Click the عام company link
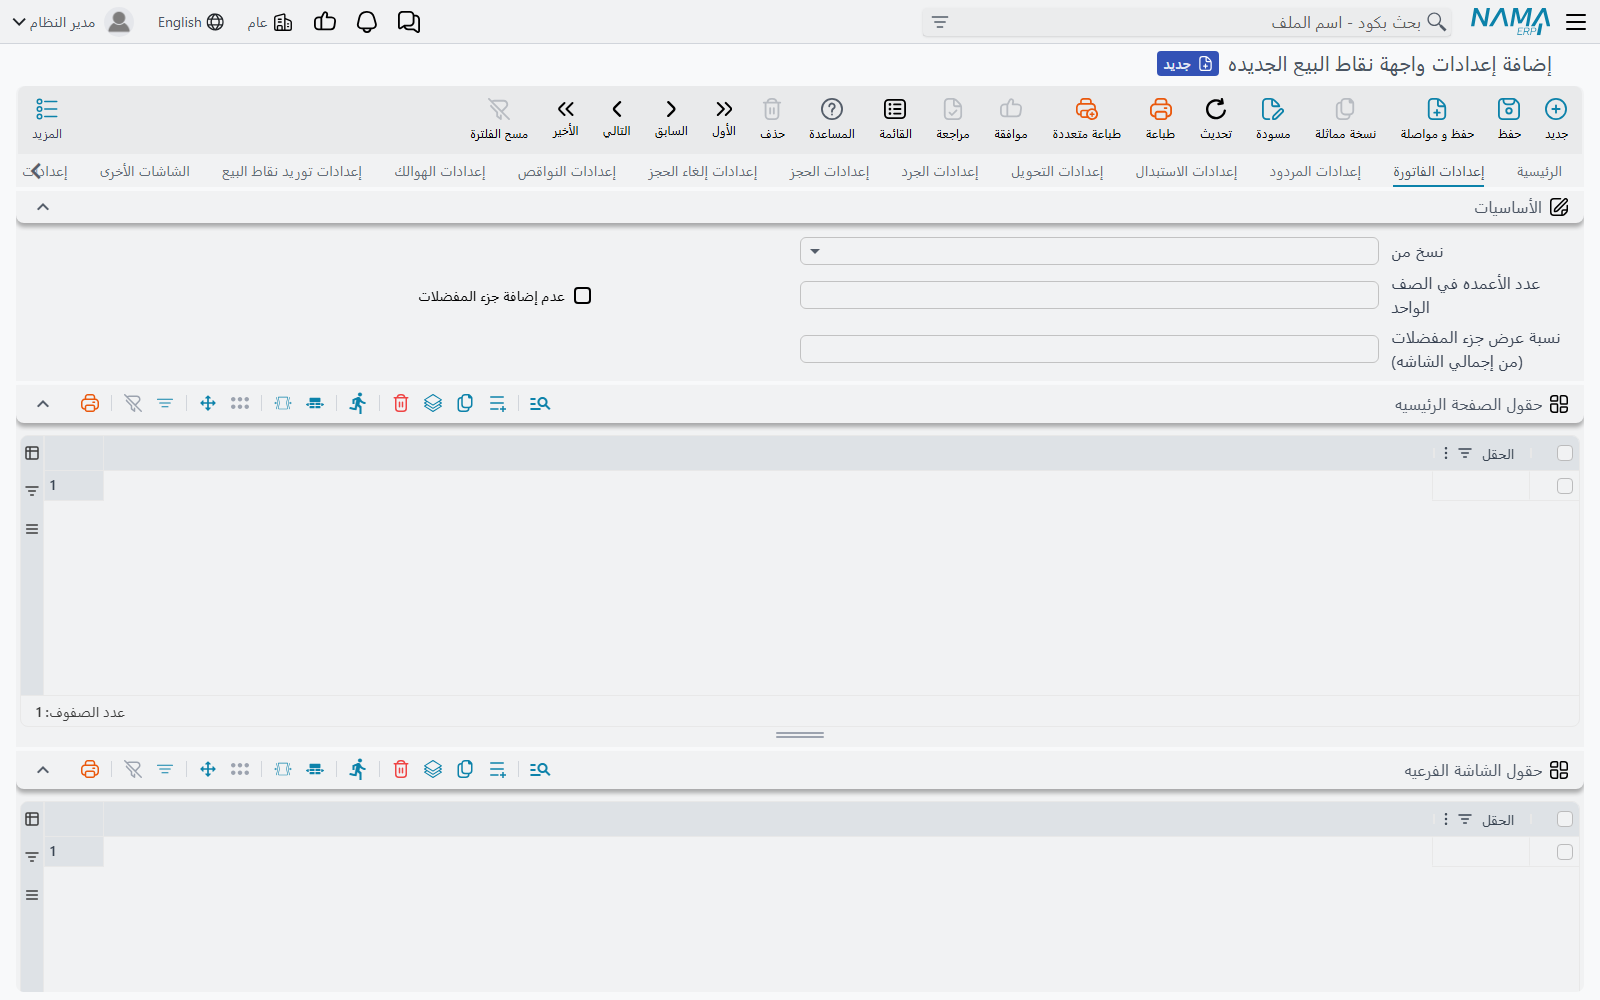 click(270, 22)
